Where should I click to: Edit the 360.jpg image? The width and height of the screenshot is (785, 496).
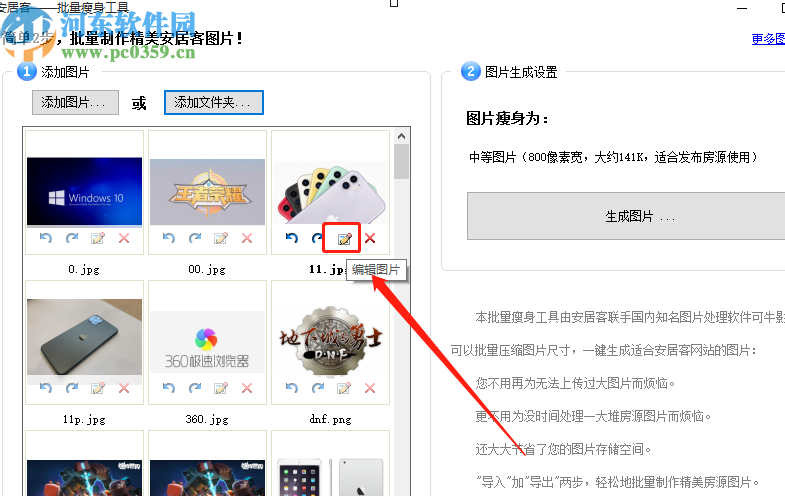point(221,388)
